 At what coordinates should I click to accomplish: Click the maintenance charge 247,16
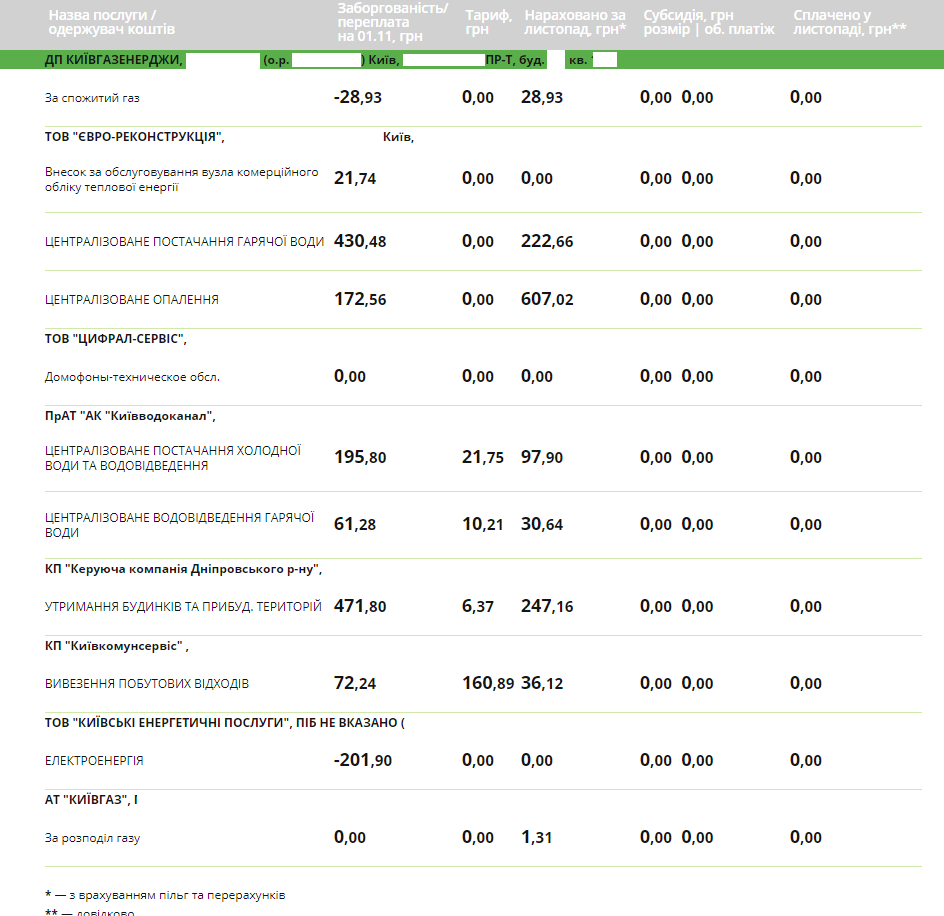pos(547,606)
